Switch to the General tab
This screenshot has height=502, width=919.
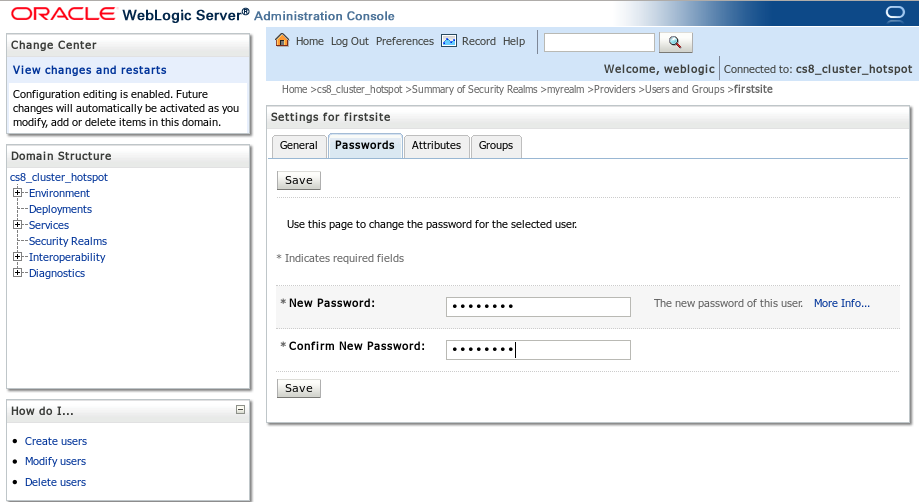(298, 145)
